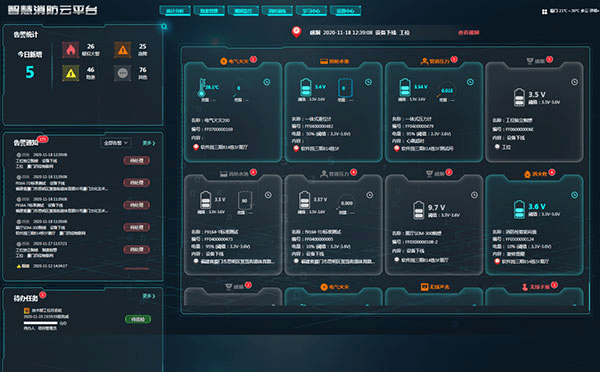600x372 pixels.
Task: Click the orange warning triangle icon
Action: 122,50
